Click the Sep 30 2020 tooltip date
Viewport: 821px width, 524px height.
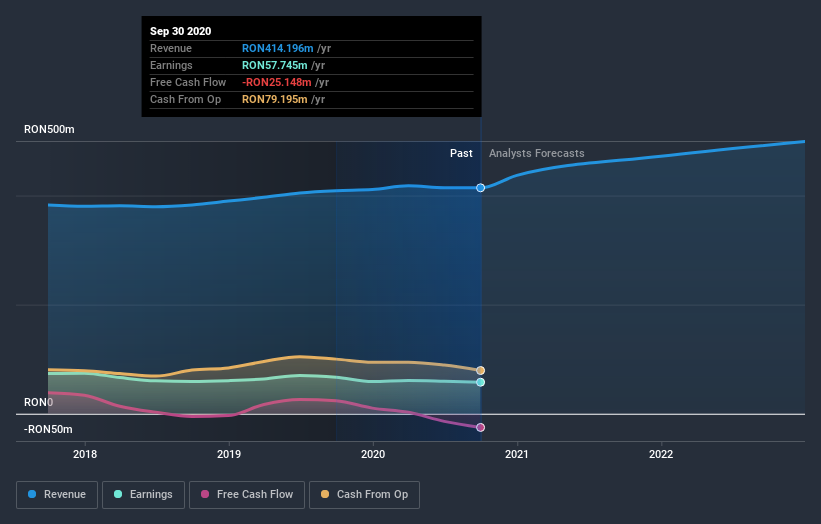click(x=181, y=31)
